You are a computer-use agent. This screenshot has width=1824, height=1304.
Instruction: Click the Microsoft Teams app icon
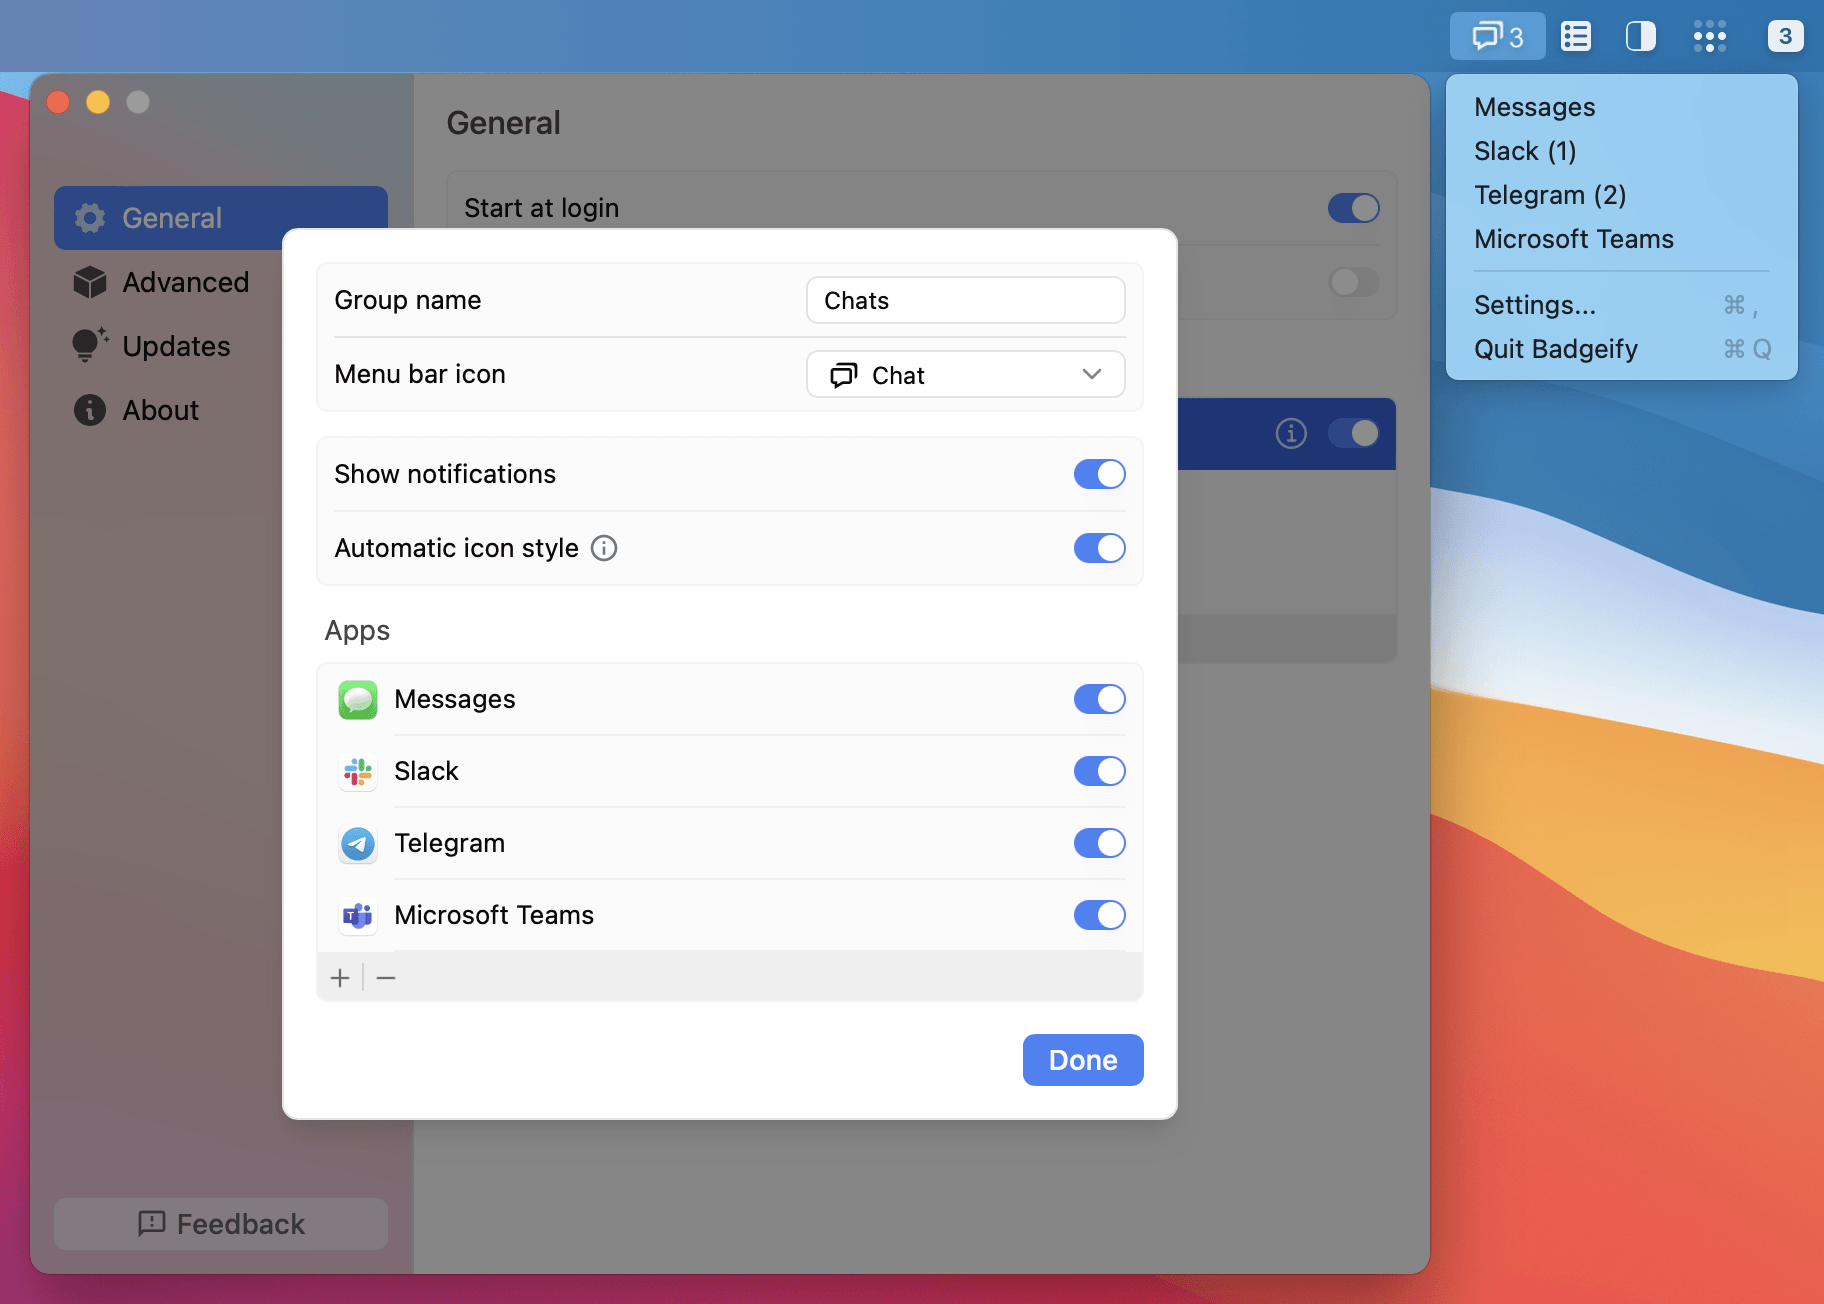[x=358, y=915]
